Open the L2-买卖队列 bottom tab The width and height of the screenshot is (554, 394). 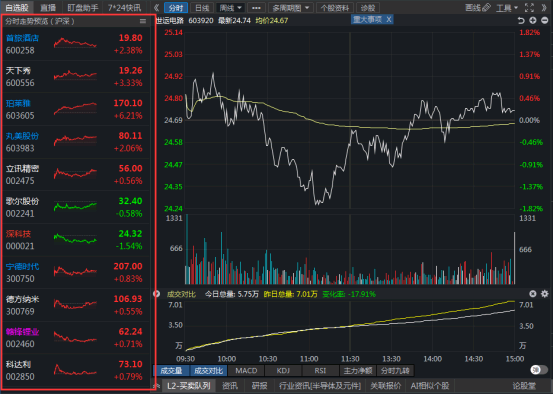(x=189, y=386)
